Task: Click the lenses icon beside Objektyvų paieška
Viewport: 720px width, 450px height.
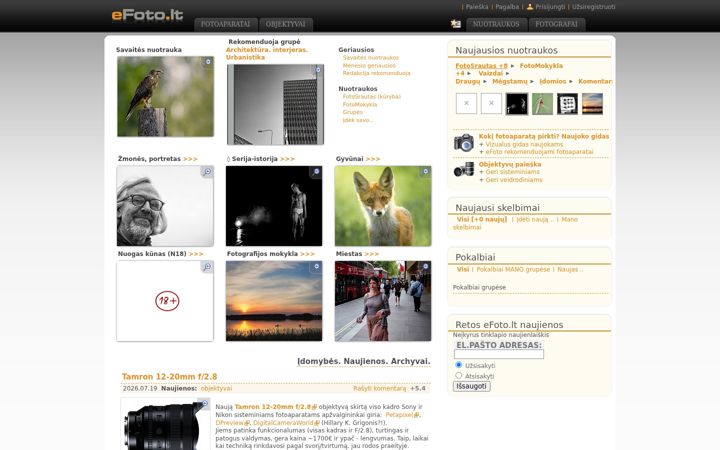Action: click(x=464, y=169)
